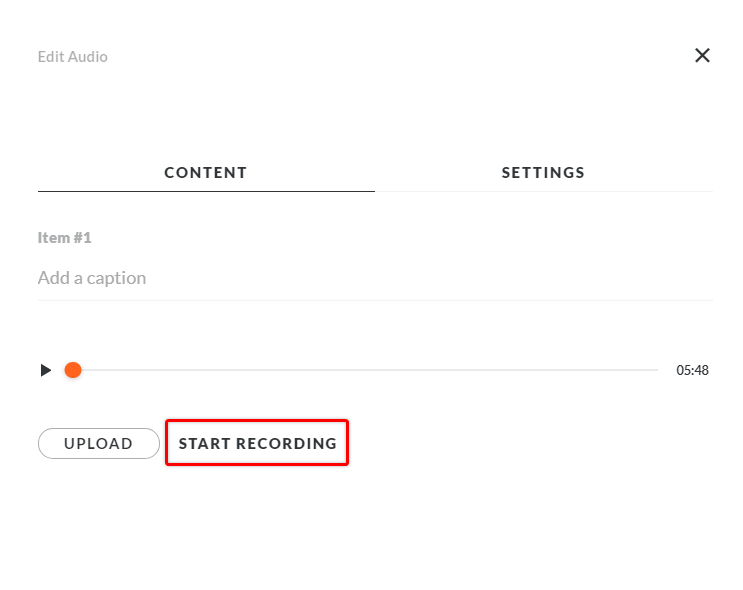Click the orange playhead knob

(73, 370)
